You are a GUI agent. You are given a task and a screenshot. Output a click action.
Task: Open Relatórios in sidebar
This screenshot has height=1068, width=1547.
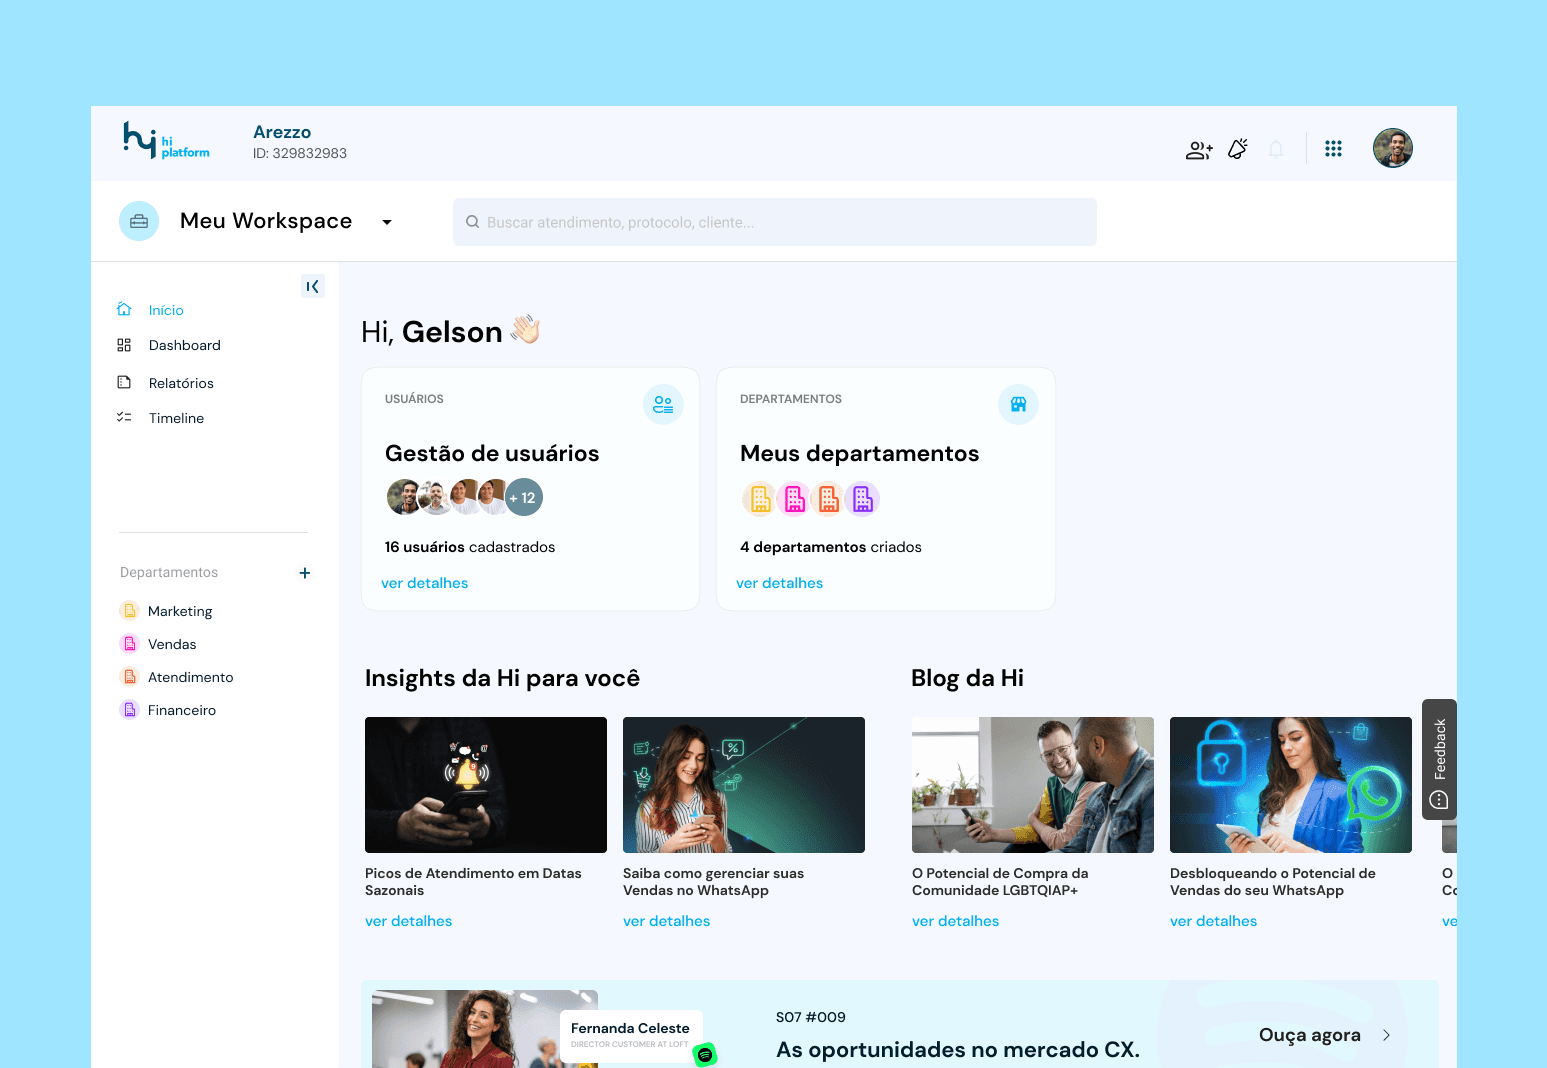(x=181, y=383)
